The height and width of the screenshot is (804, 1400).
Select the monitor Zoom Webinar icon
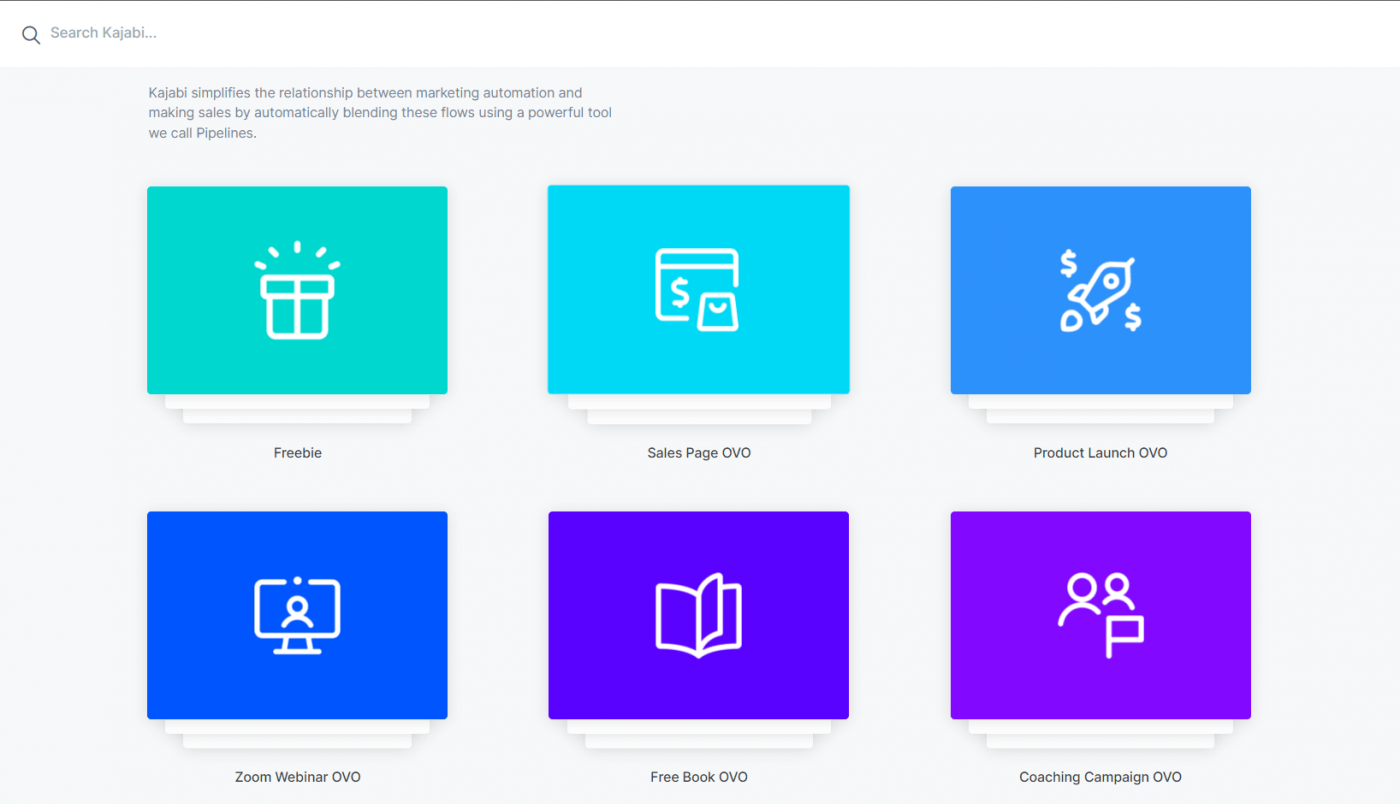point(297,615)
